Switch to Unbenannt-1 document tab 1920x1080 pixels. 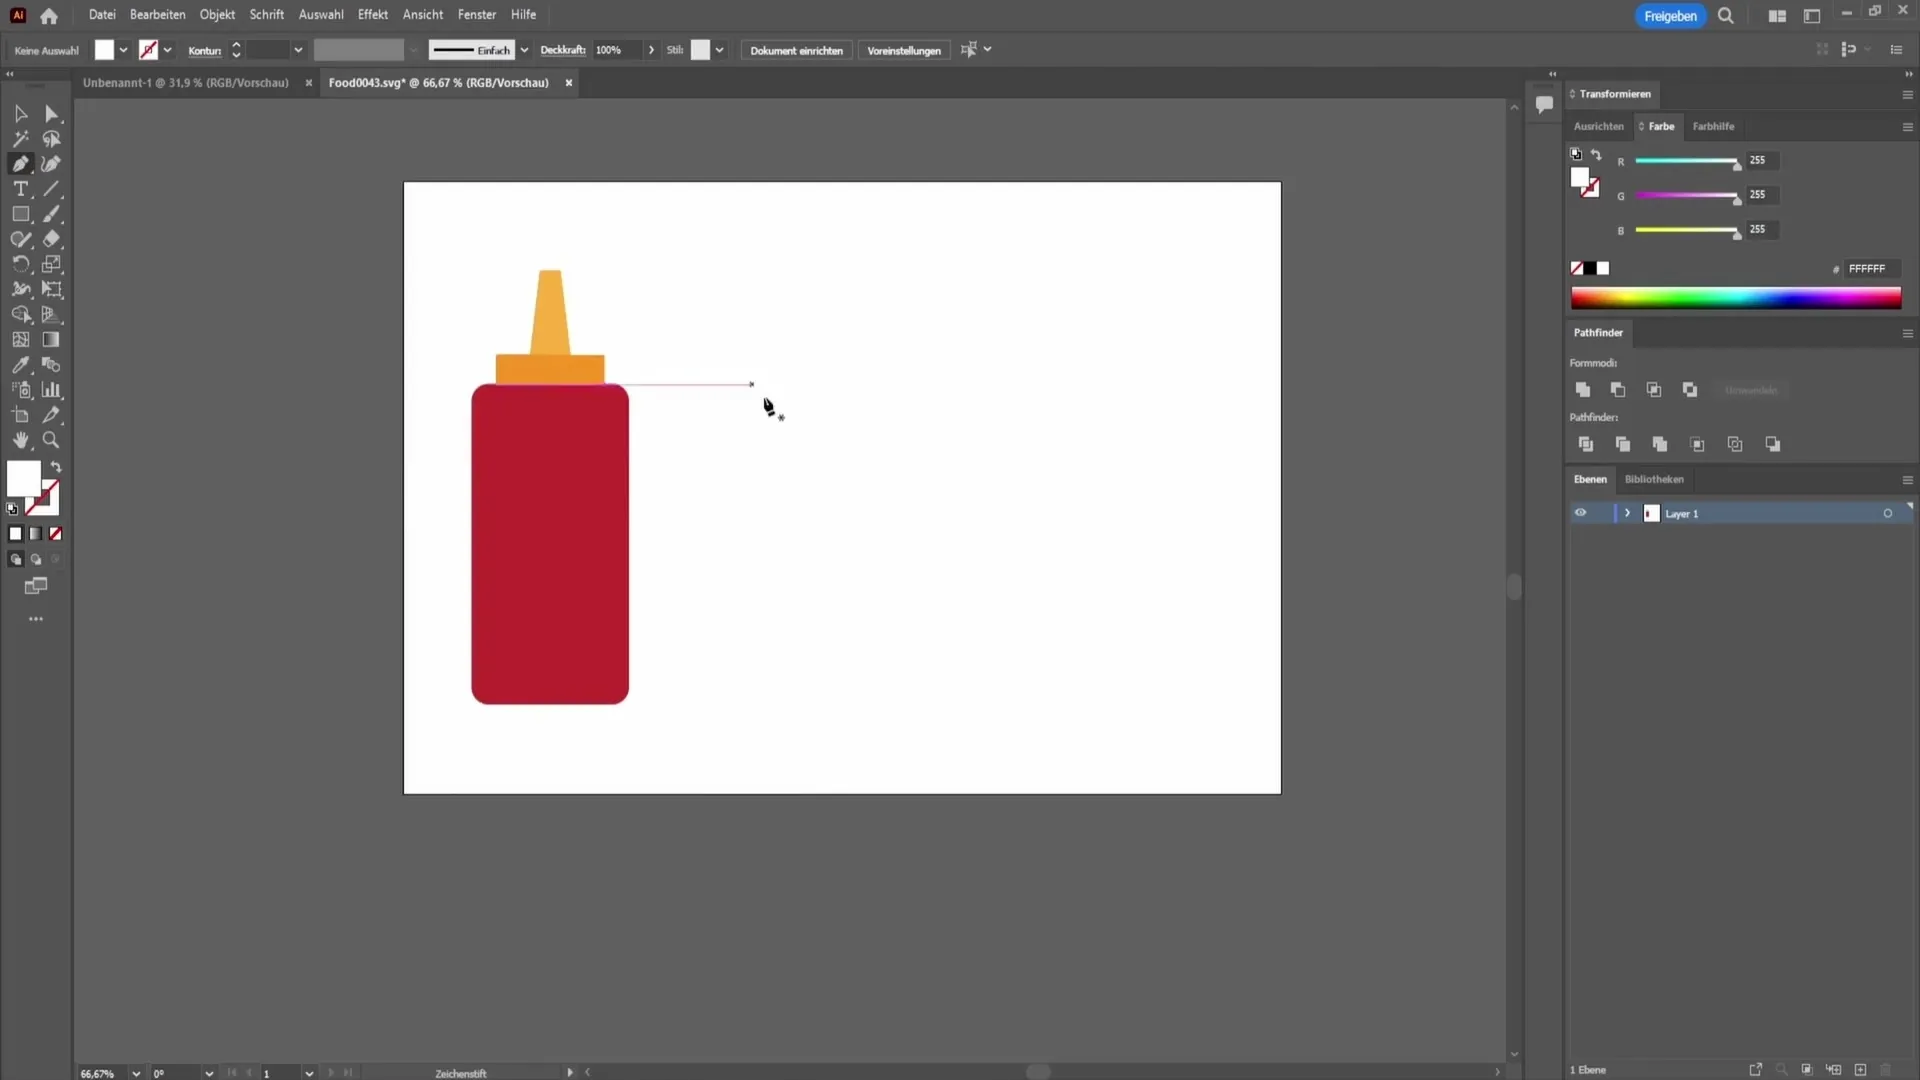pos(186,83)
